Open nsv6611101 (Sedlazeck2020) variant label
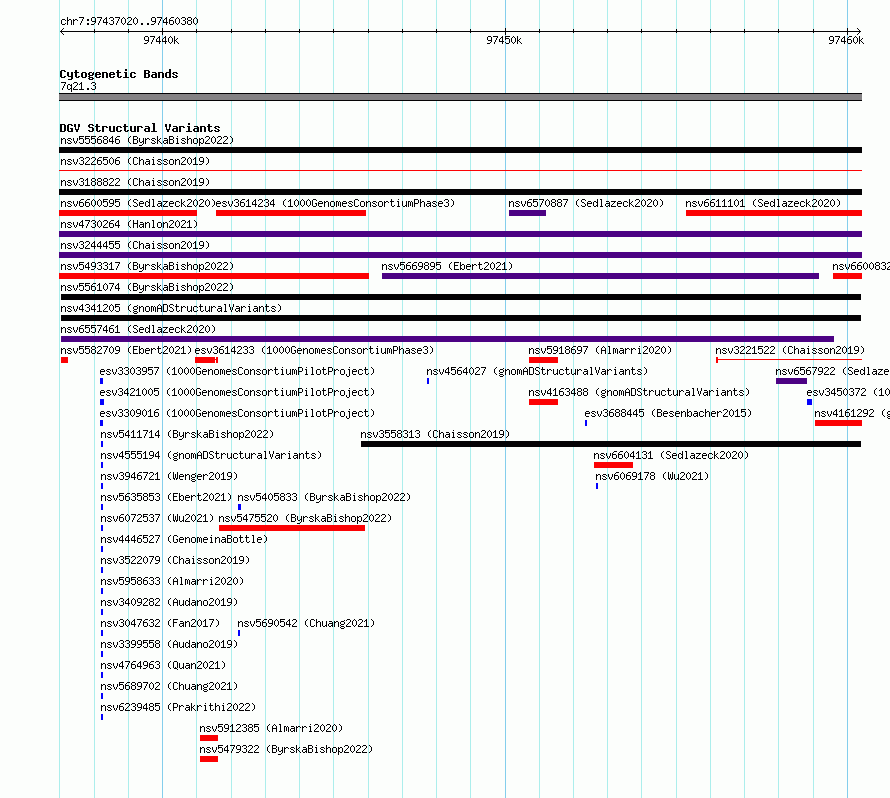 pos(763,203)
